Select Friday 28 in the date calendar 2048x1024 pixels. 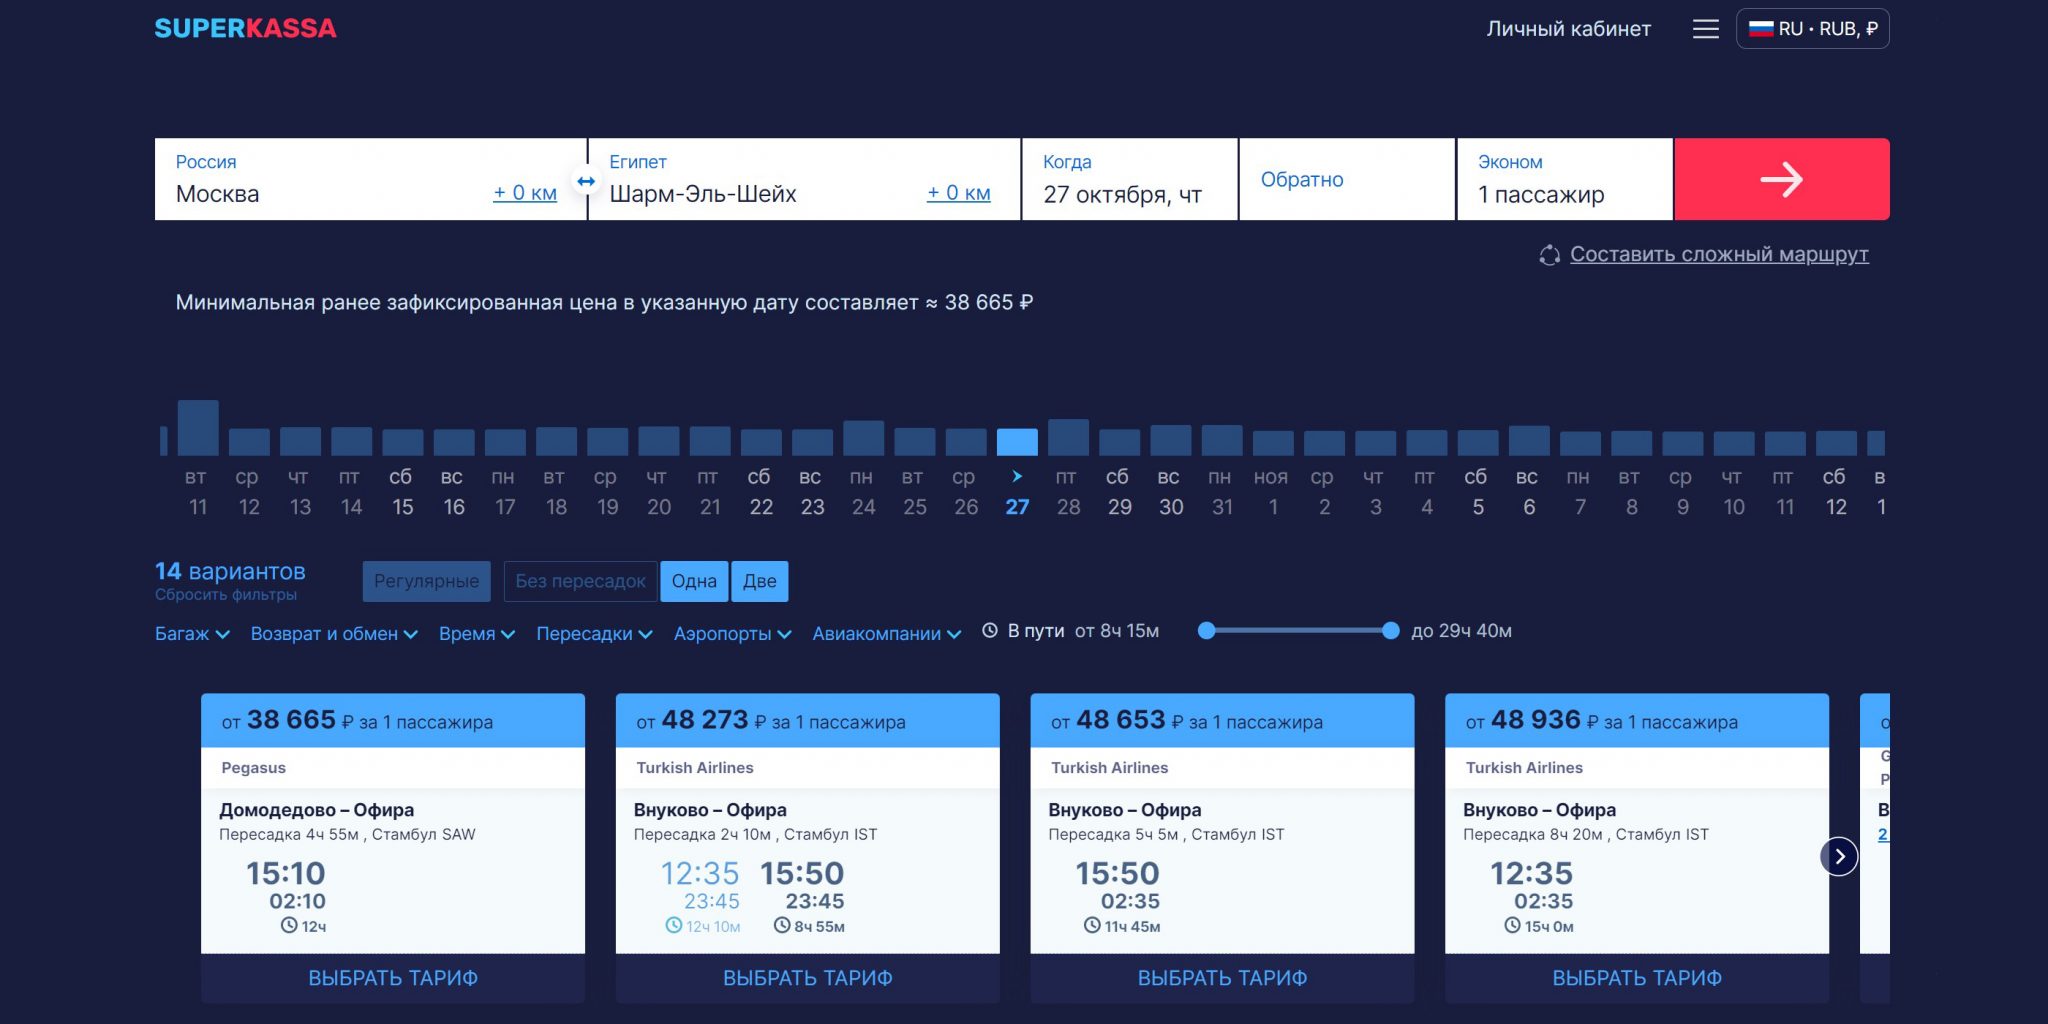click(1068, 491)
